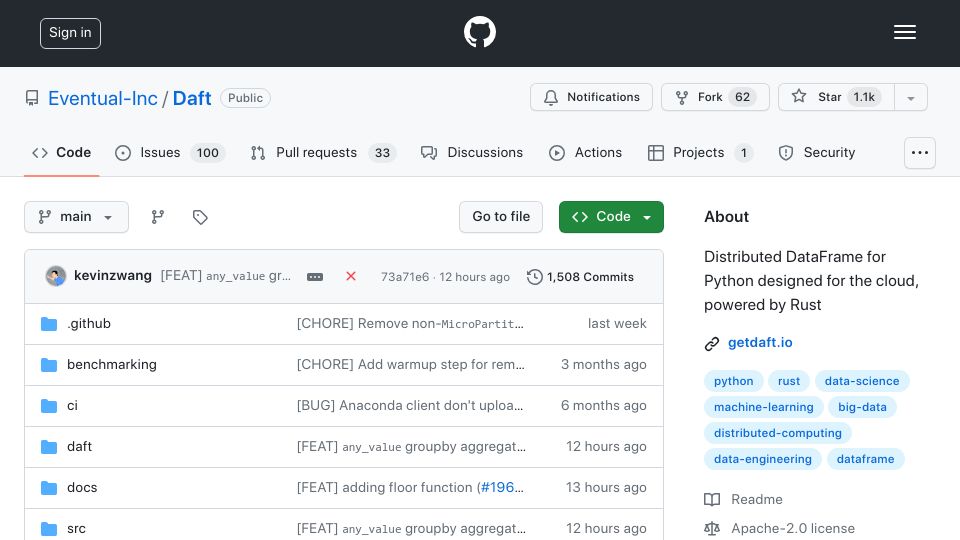
Task: Open the more tabs ellipsis menu
Action: point(920,152)
